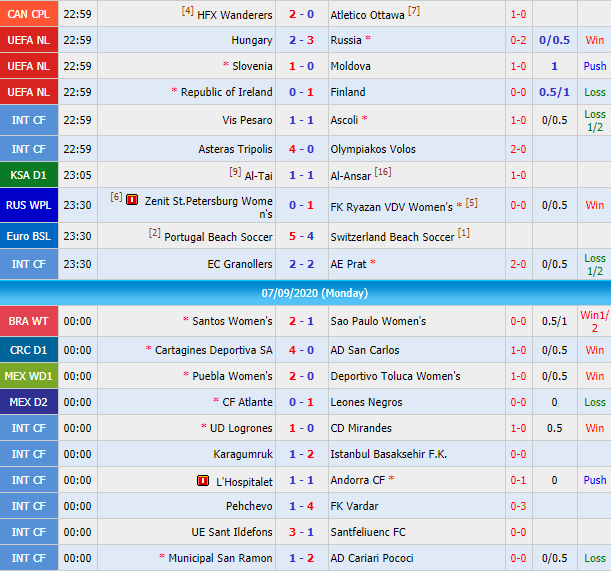Open the FK Vardar team link
The image size is (611, 571).
point(354,506)
